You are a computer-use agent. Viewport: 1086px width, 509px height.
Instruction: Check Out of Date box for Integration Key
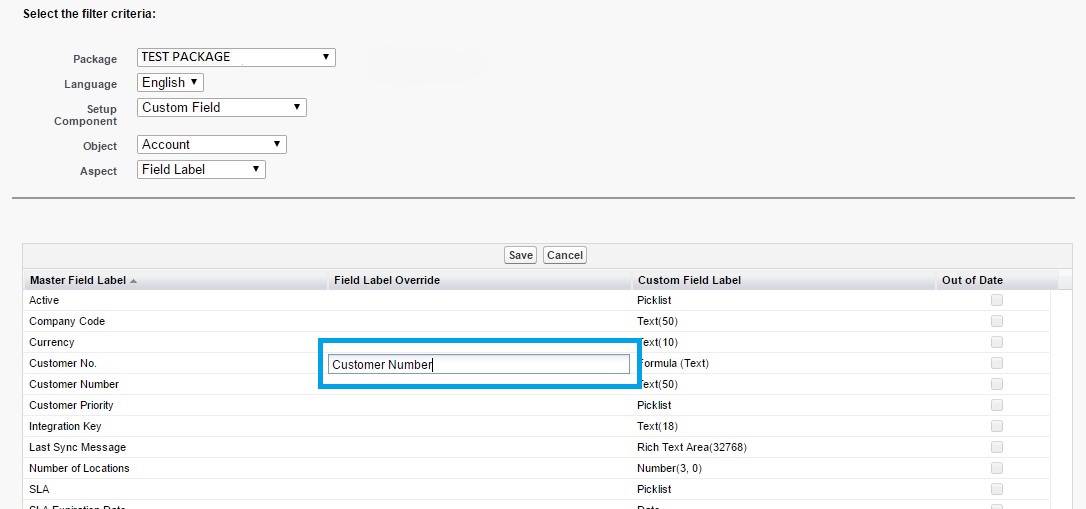click(996, 426)
